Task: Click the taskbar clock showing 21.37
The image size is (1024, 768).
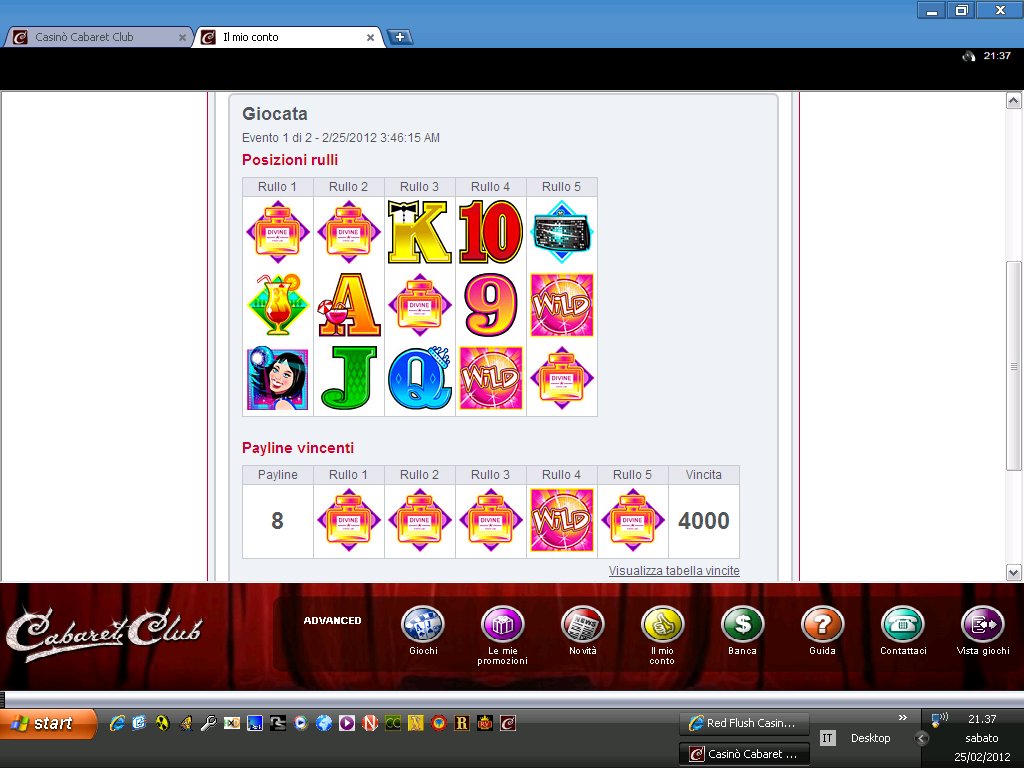Action: pos(982,719)
